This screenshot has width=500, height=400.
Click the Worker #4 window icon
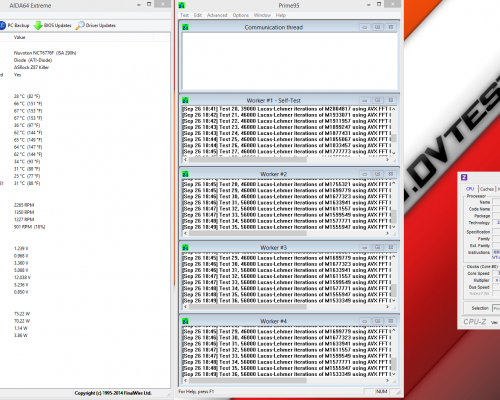tap(186, 321)
